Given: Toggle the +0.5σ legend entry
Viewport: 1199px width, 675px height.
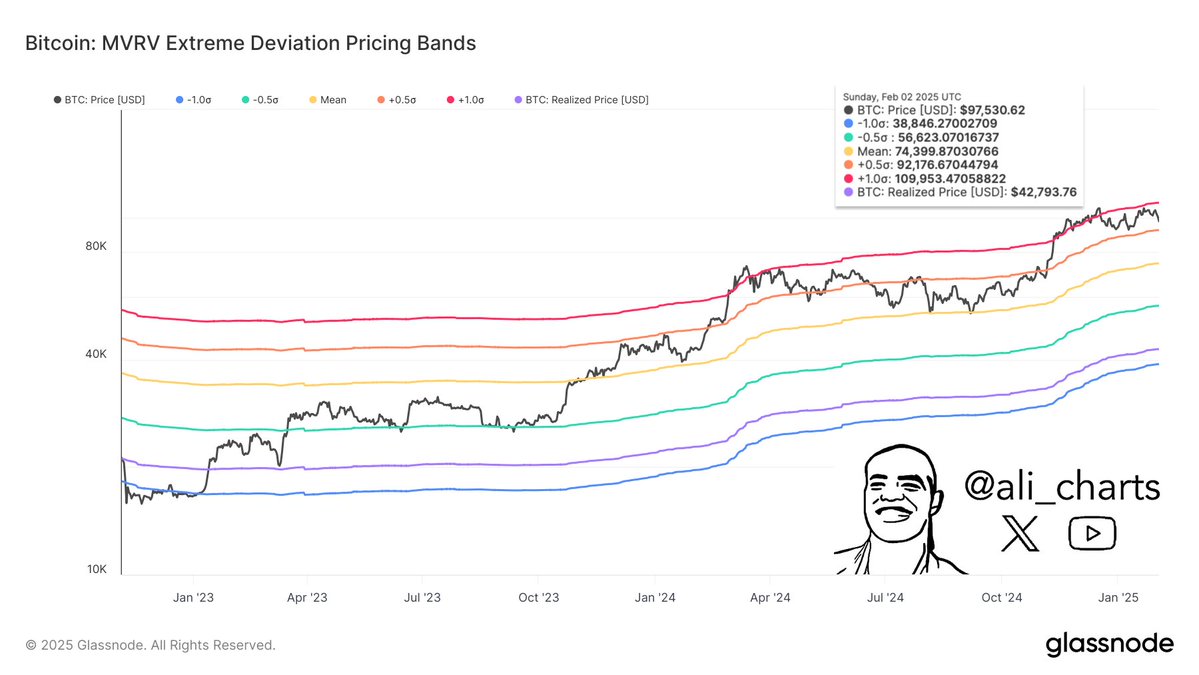Looking at the screenshot, I should [x=400, y=100].
